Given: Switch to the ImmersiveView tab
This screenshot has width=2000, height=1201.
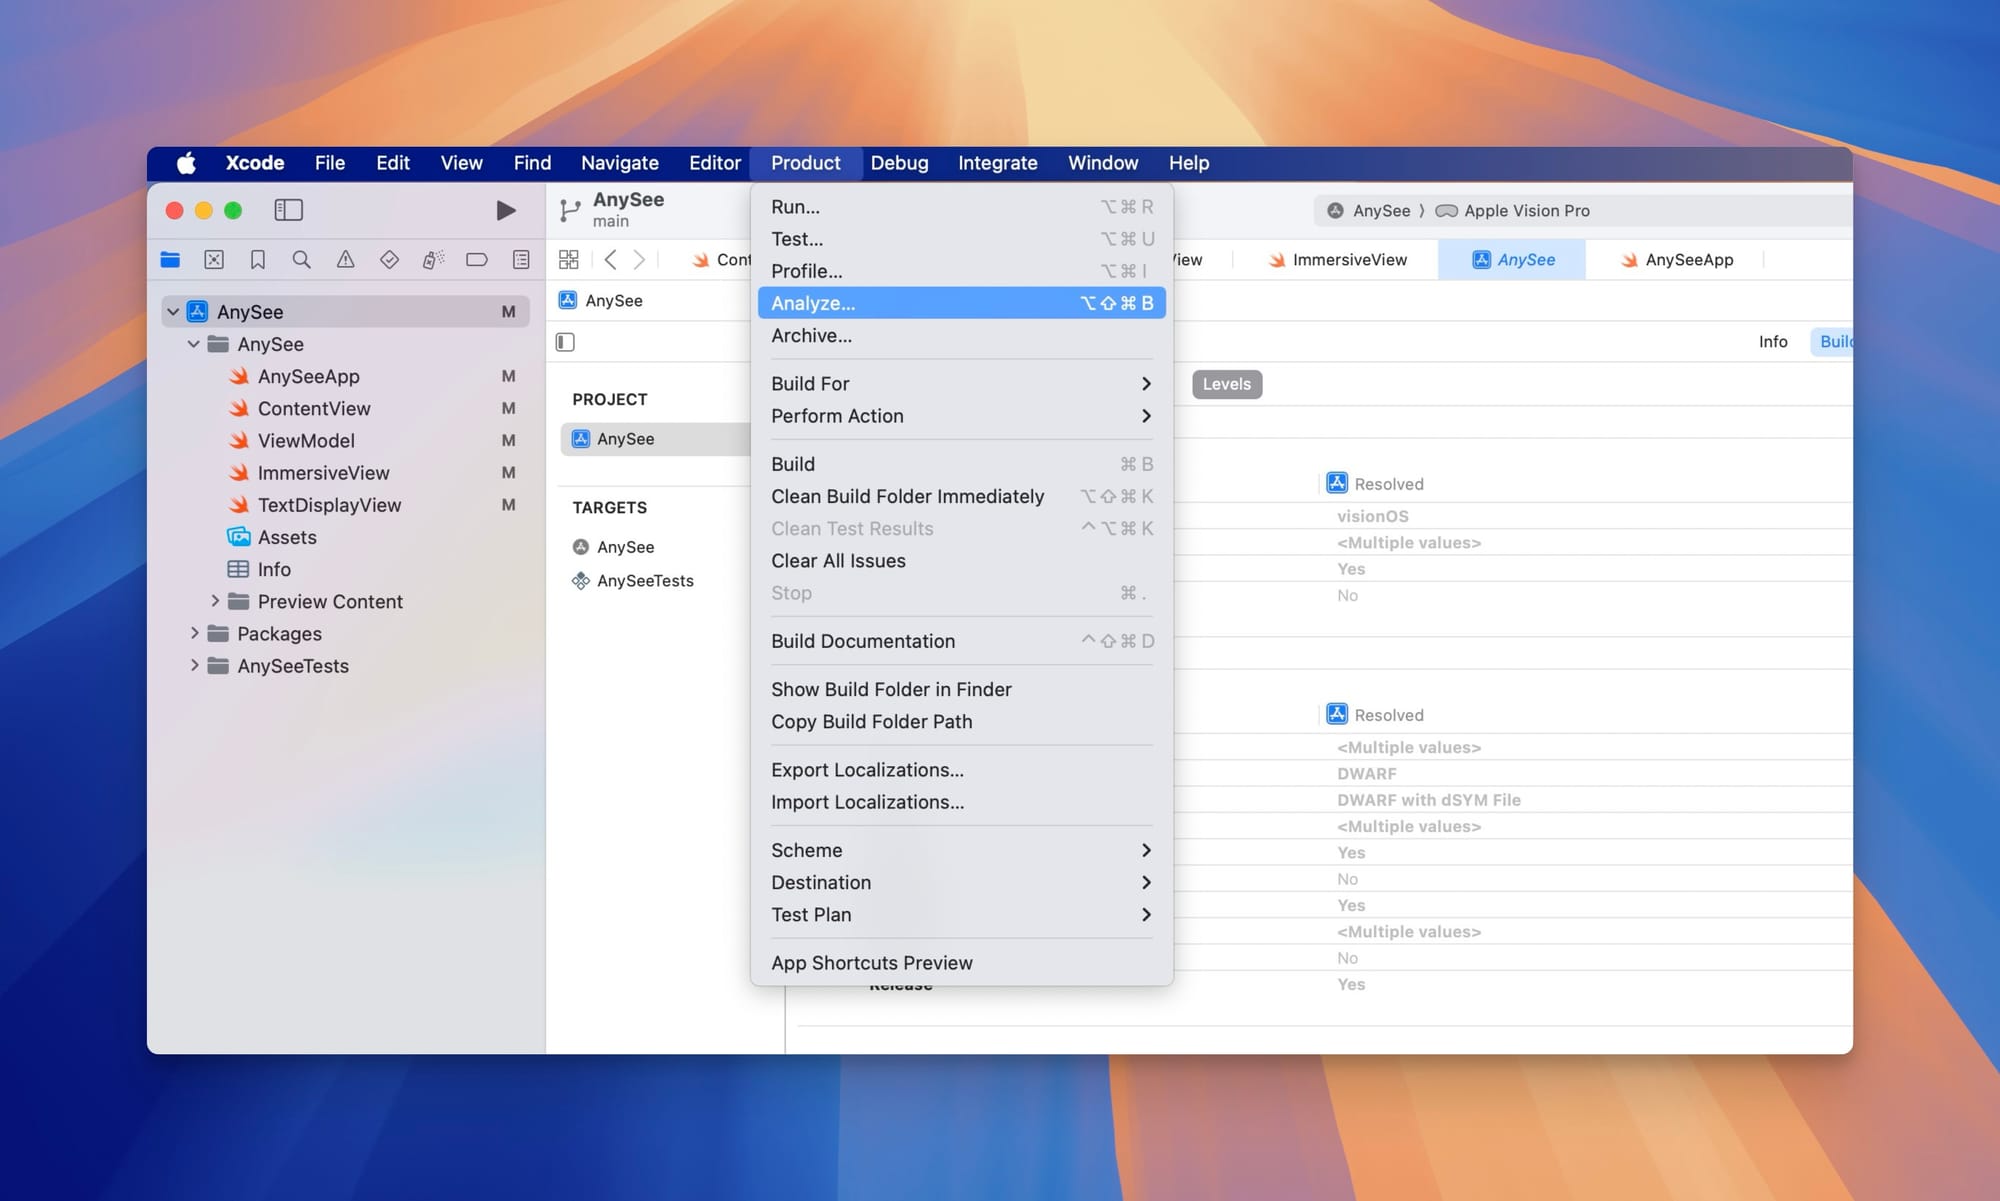Looking at the screenshot, I should click(1338, 260).
